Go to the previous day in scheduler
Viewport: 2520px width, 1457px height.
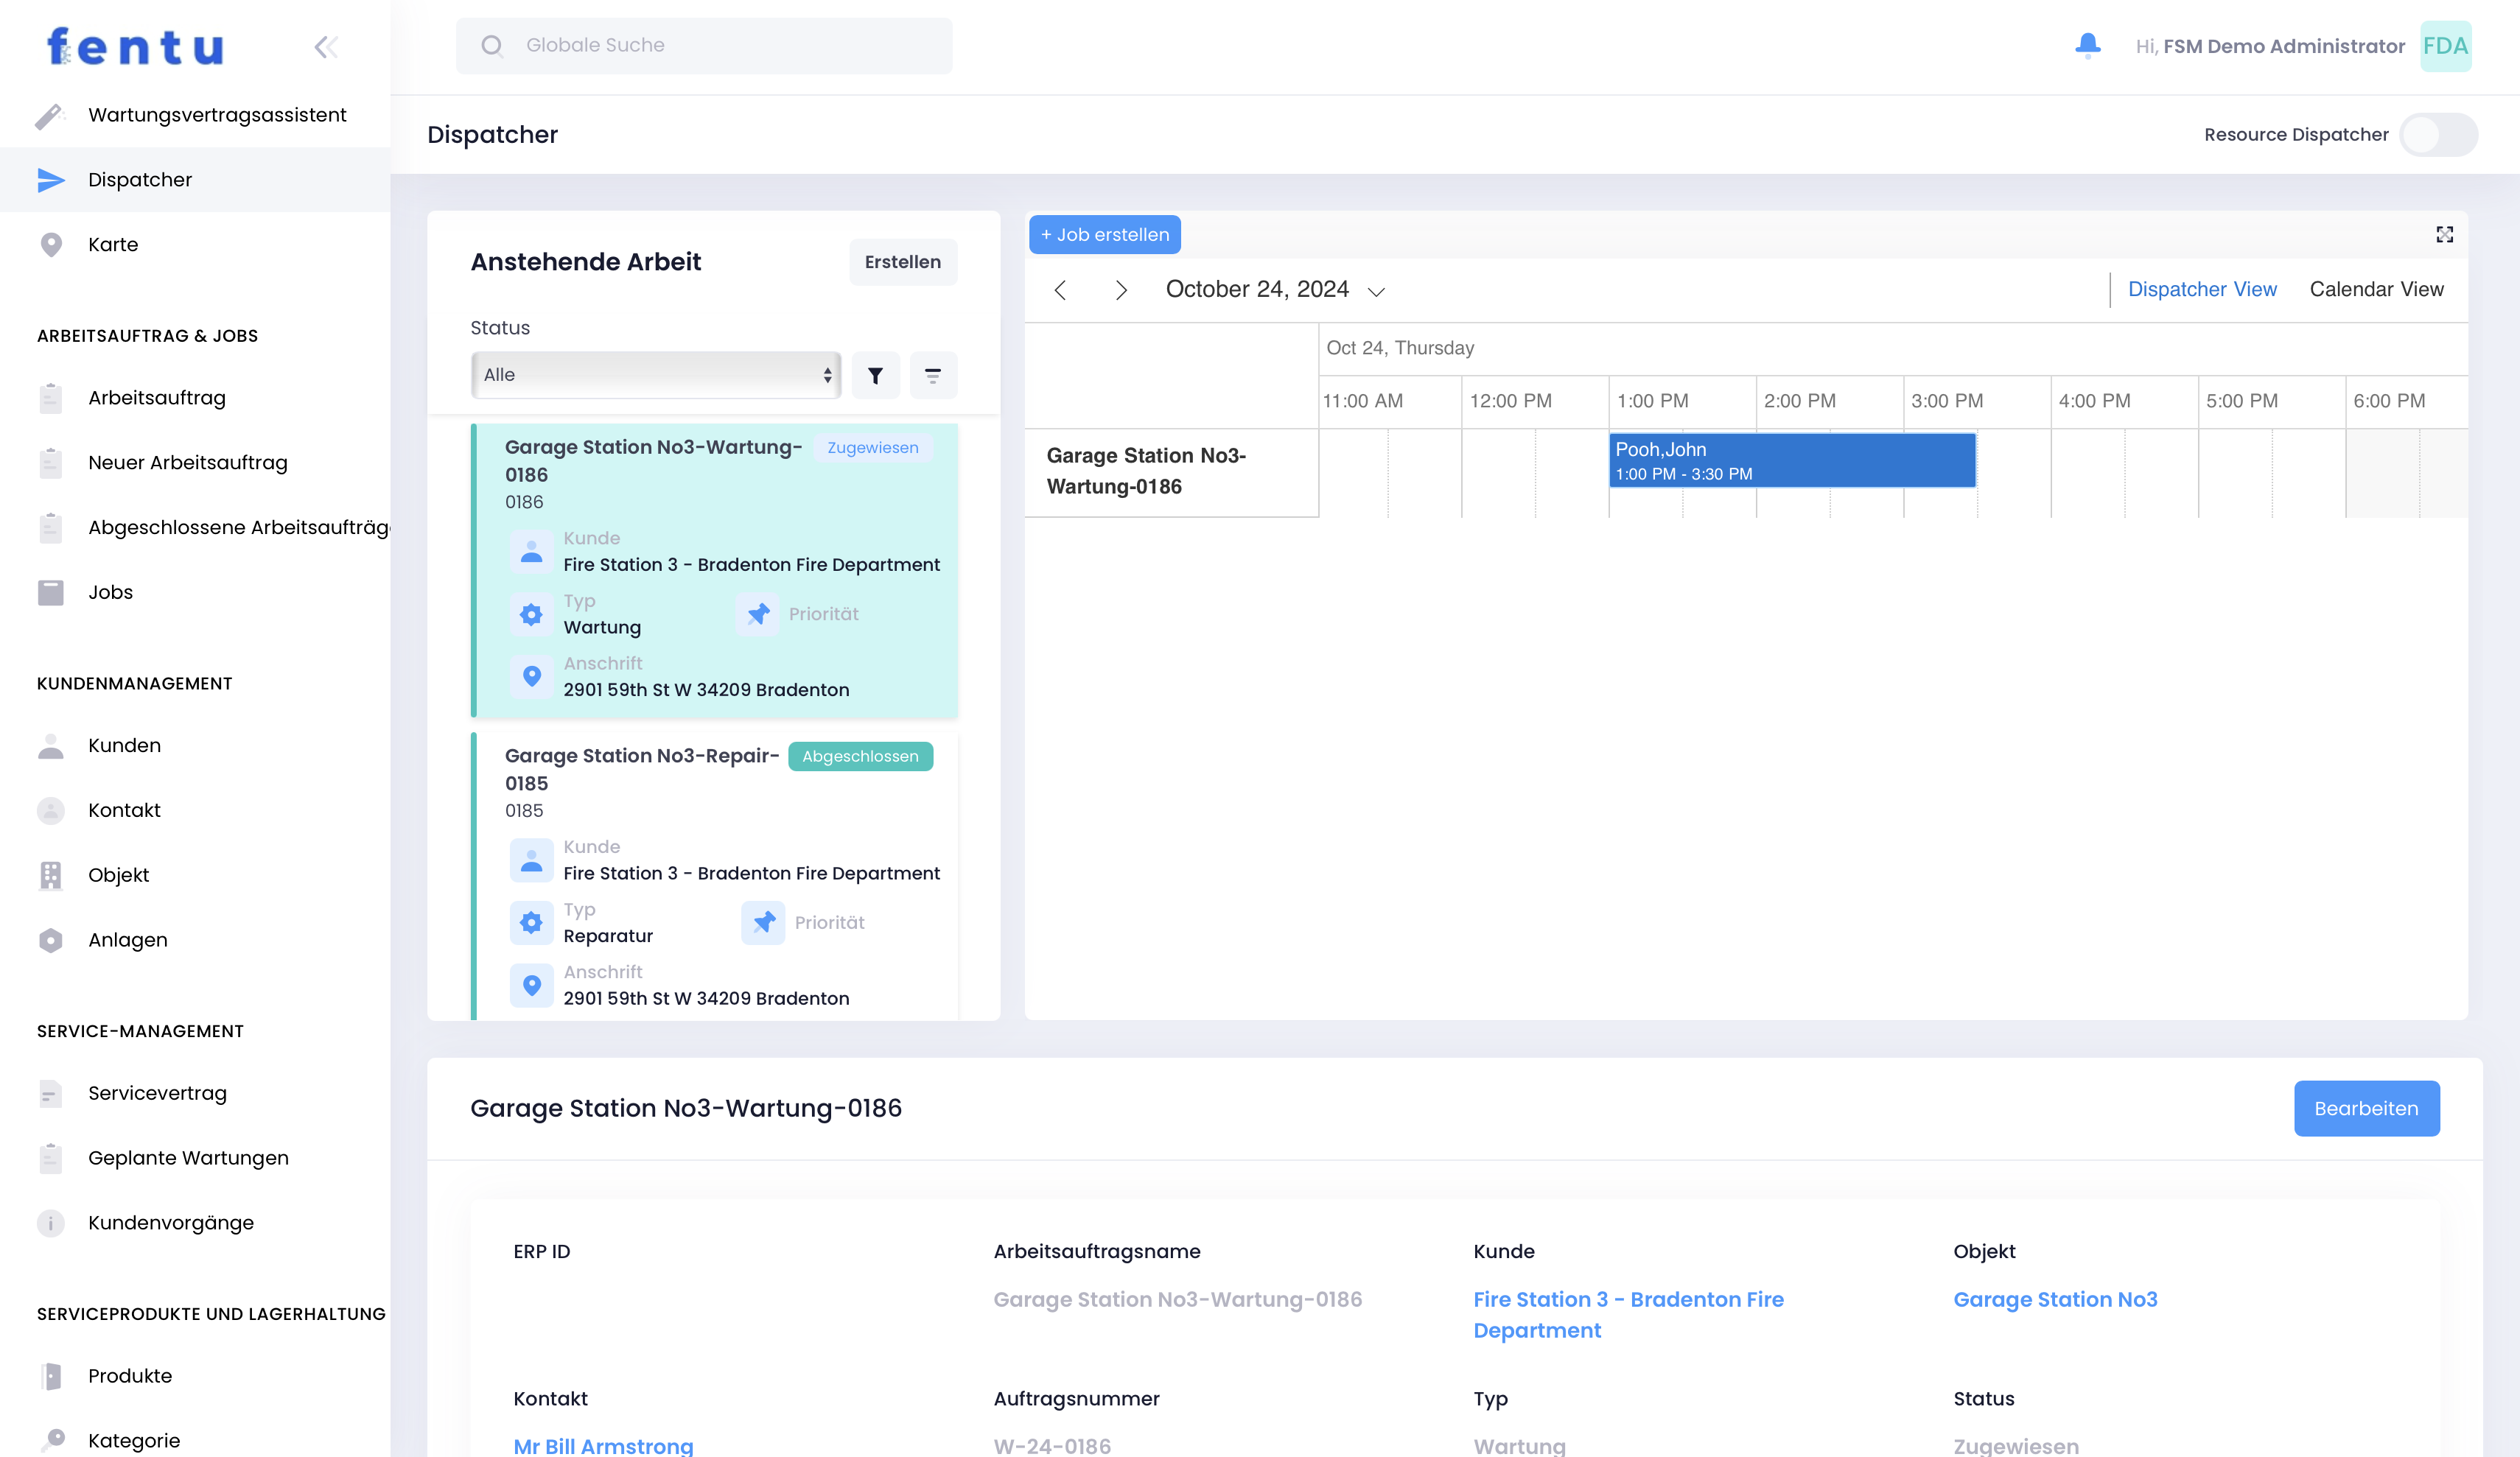tap(1061, 290)
